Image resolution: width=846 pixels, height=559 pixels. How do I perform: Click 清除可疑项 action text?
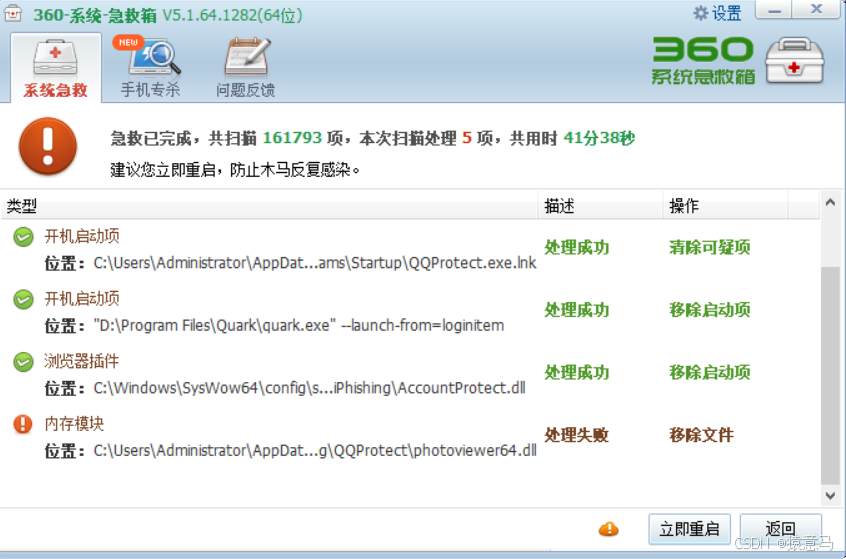(x=709, y=248)
